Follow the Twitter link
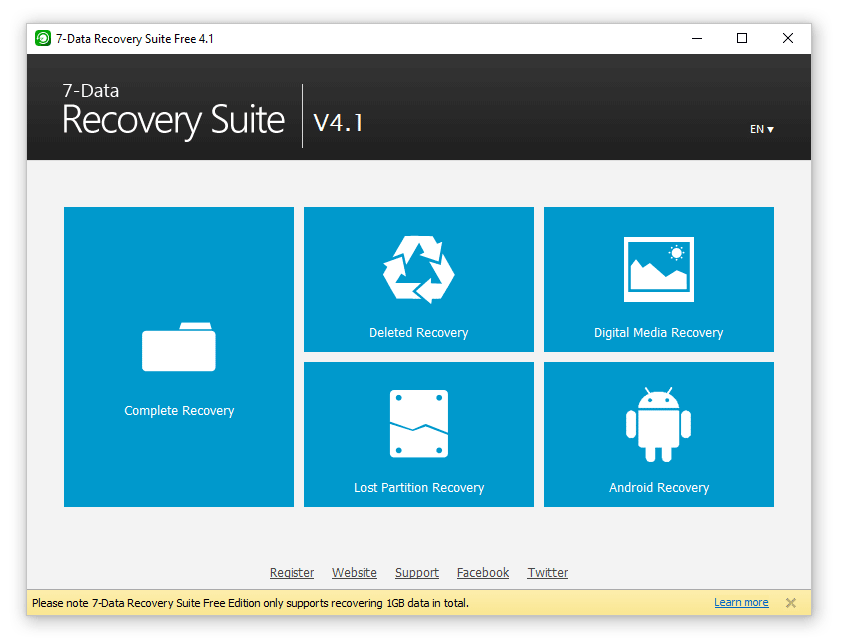The width and height of the screenshot is (845, 642). 548,572
